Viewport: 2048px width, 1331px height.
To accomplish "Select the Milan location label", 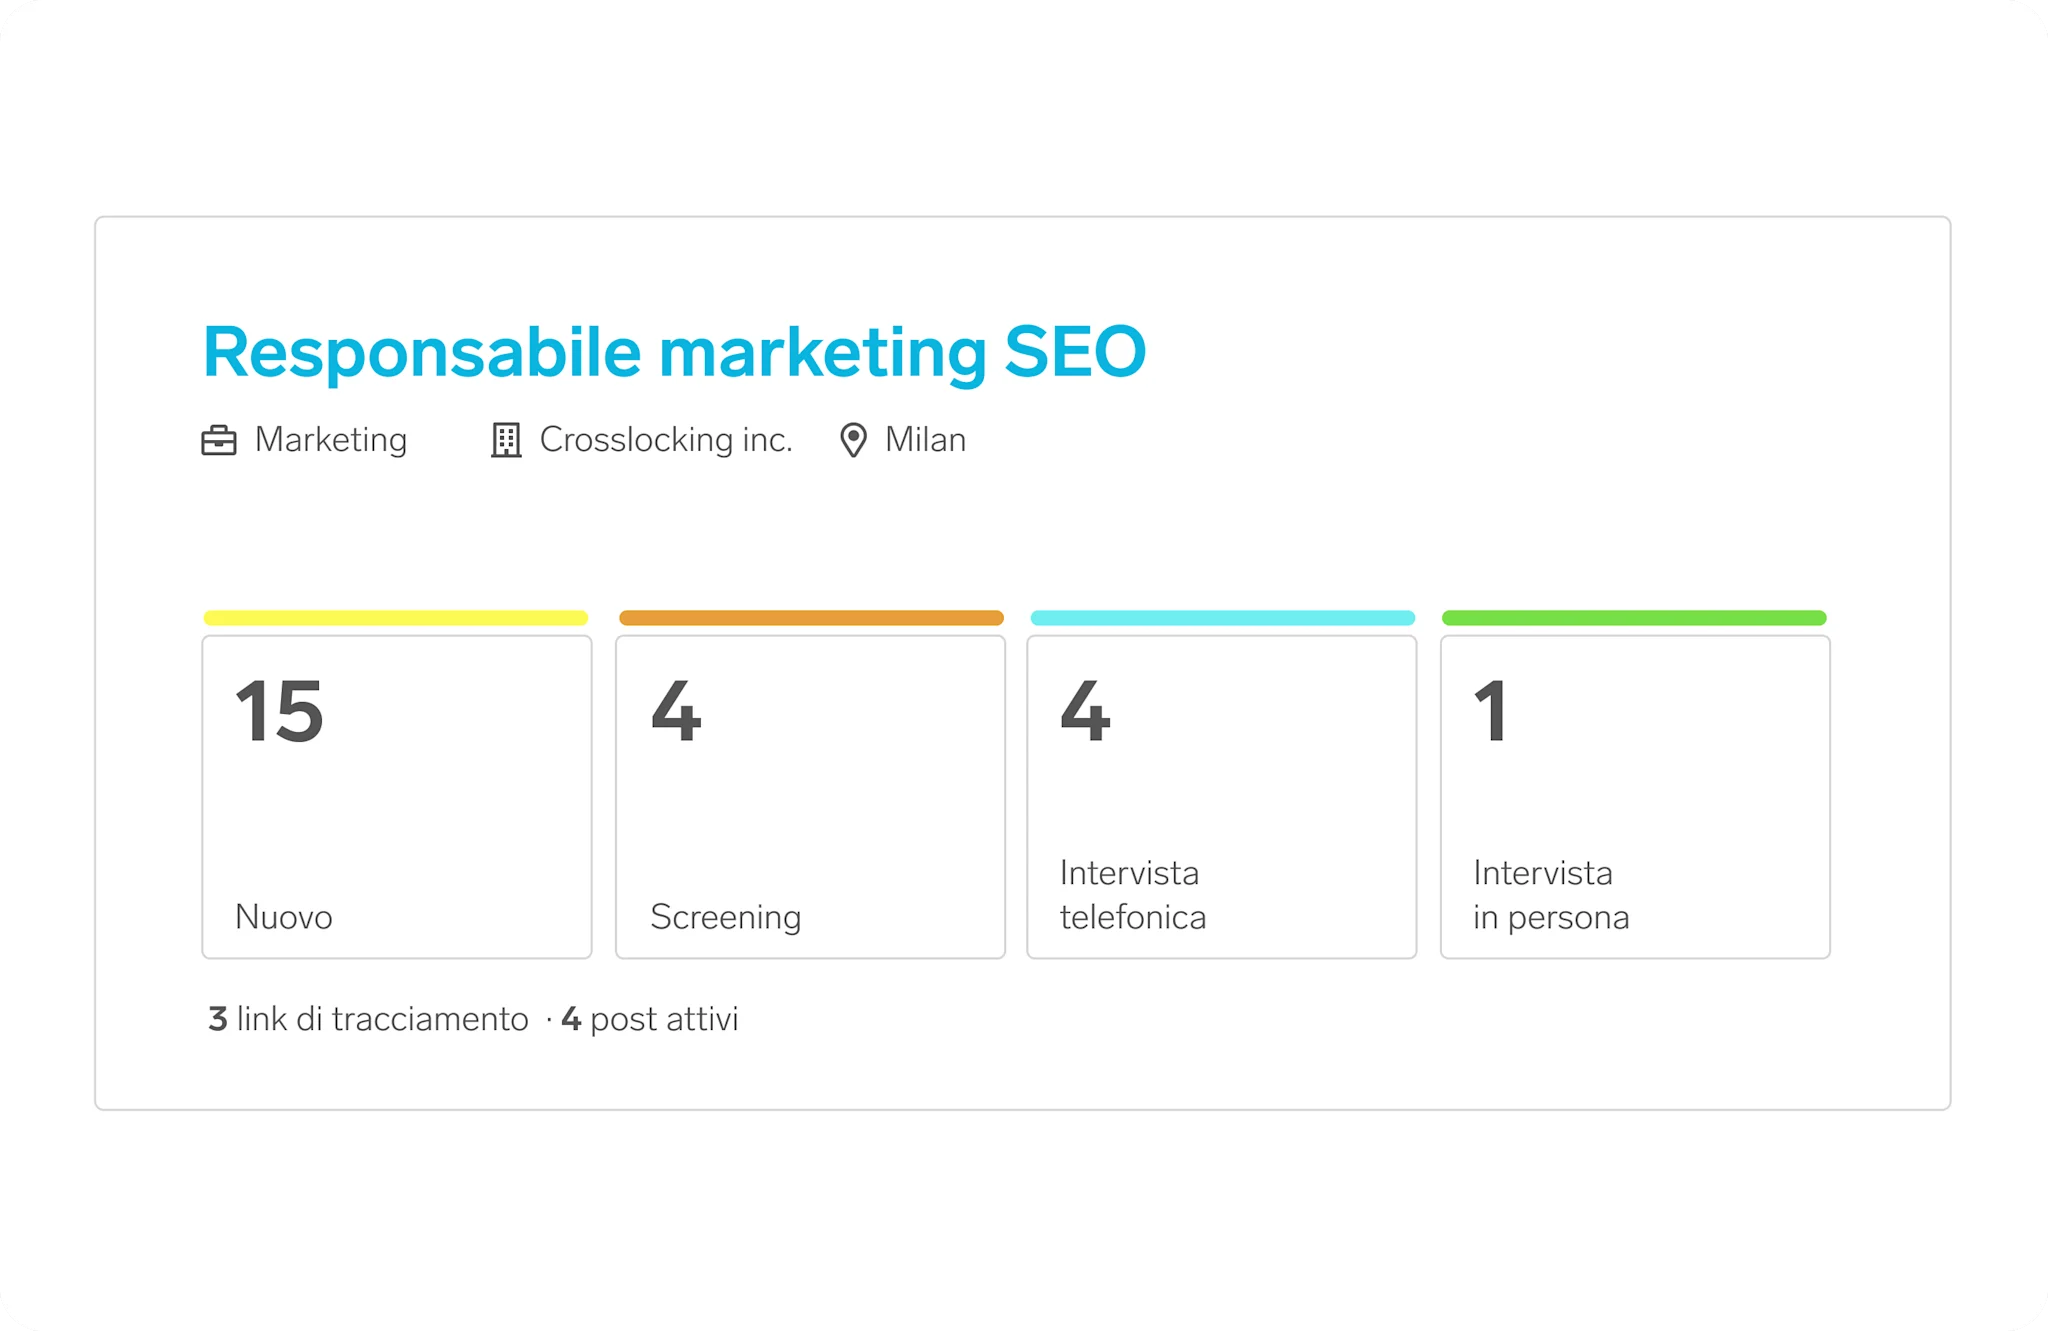I will click(x=925, y=440).
